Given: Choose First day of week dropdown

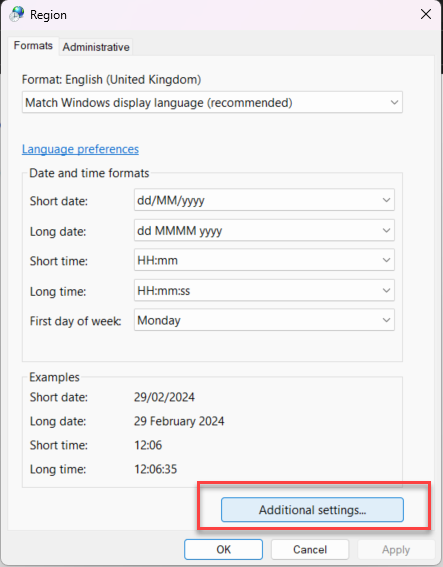Looking at the screenshot, I should (264, 320).
